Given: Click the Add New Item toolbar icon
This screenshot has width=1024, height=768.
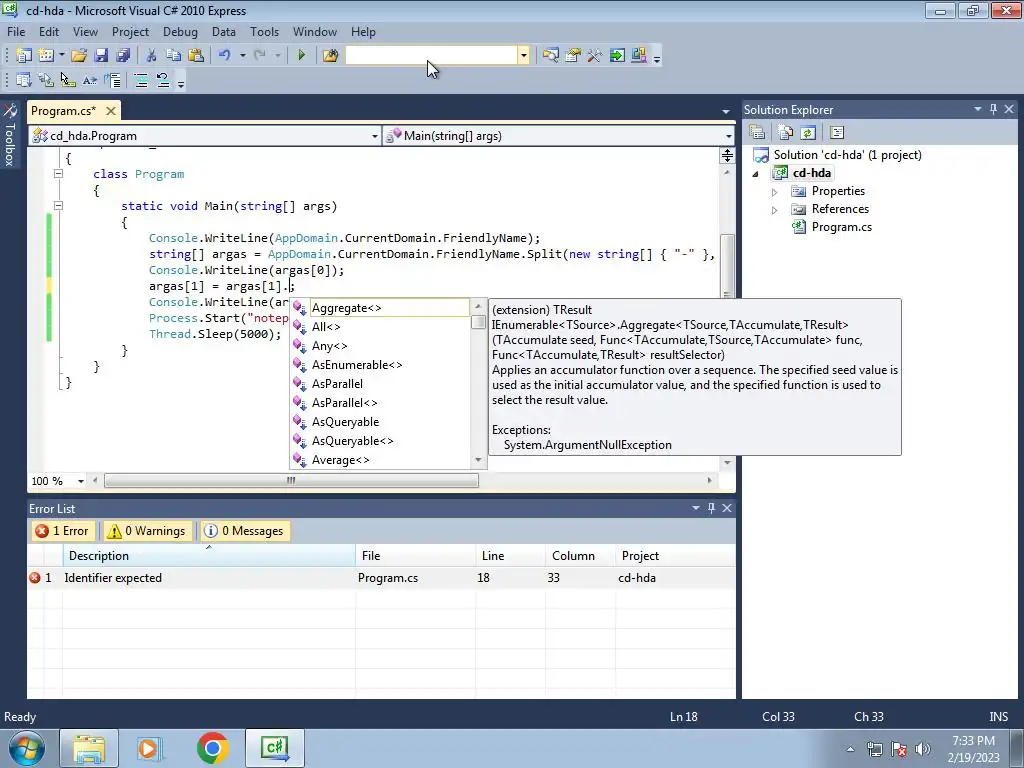Looking at the screenshot, I should (x=46, y=56).
